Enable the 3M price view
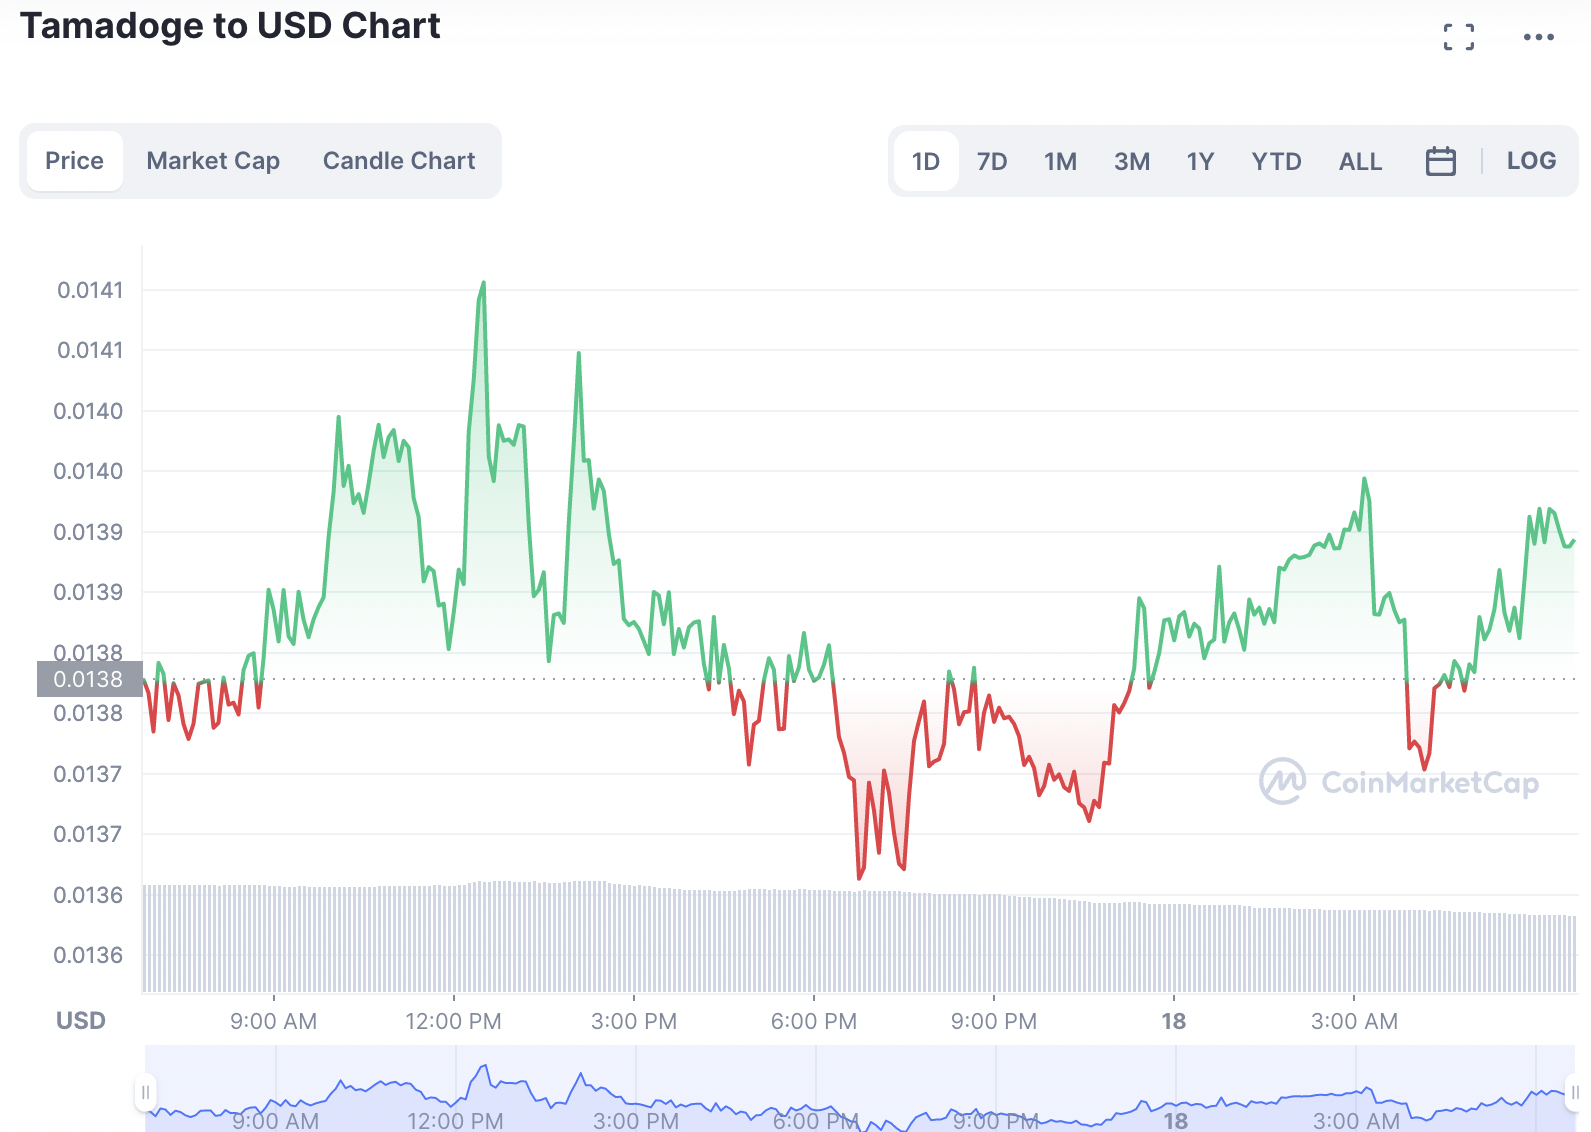Viewport: 1591px width, 1132px height. tap(1132, 160)
